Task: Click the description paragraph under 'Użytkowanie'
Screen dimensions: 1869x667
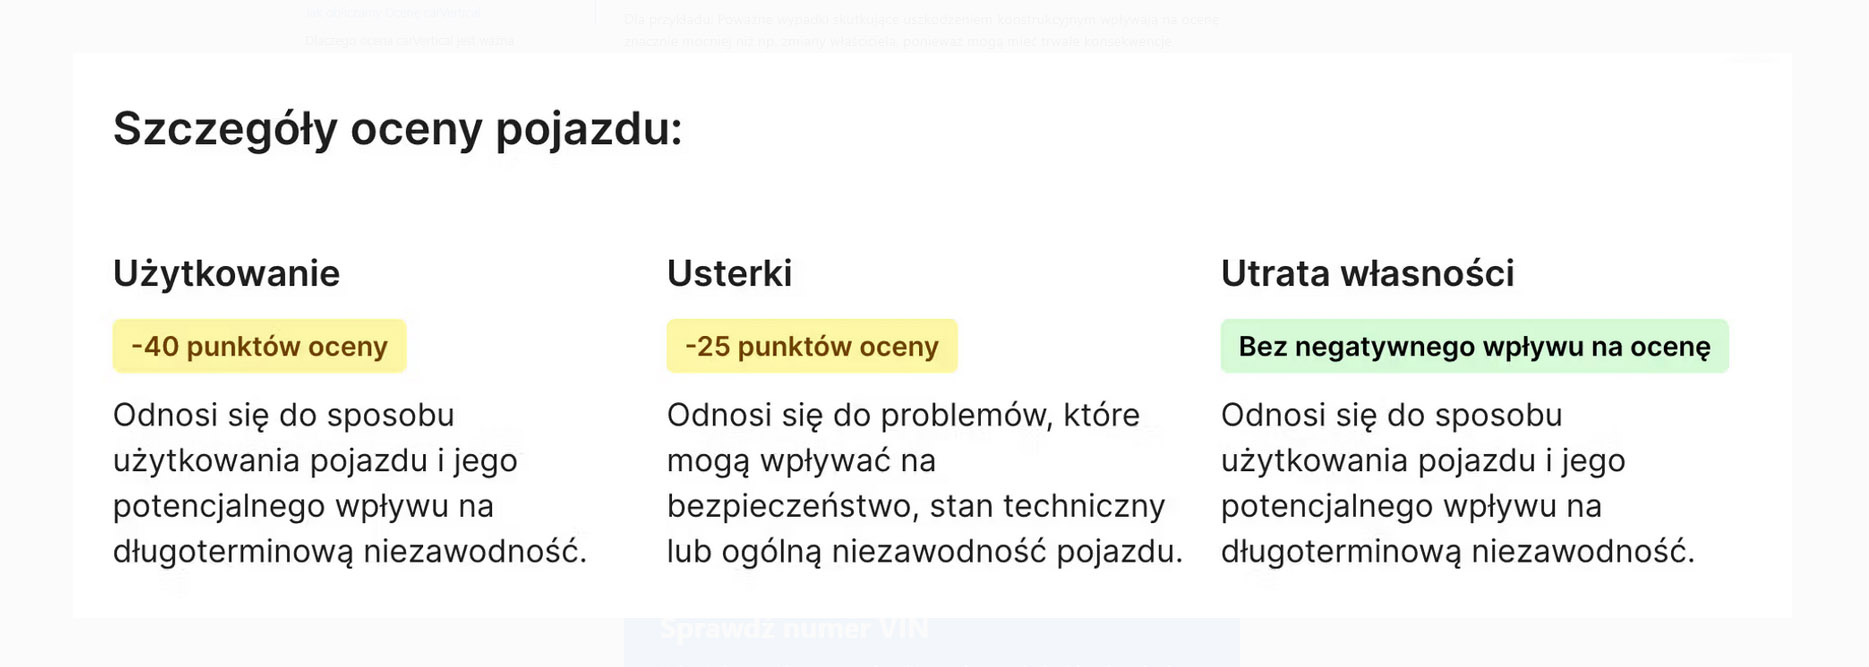Action: [x=349, y=483]
